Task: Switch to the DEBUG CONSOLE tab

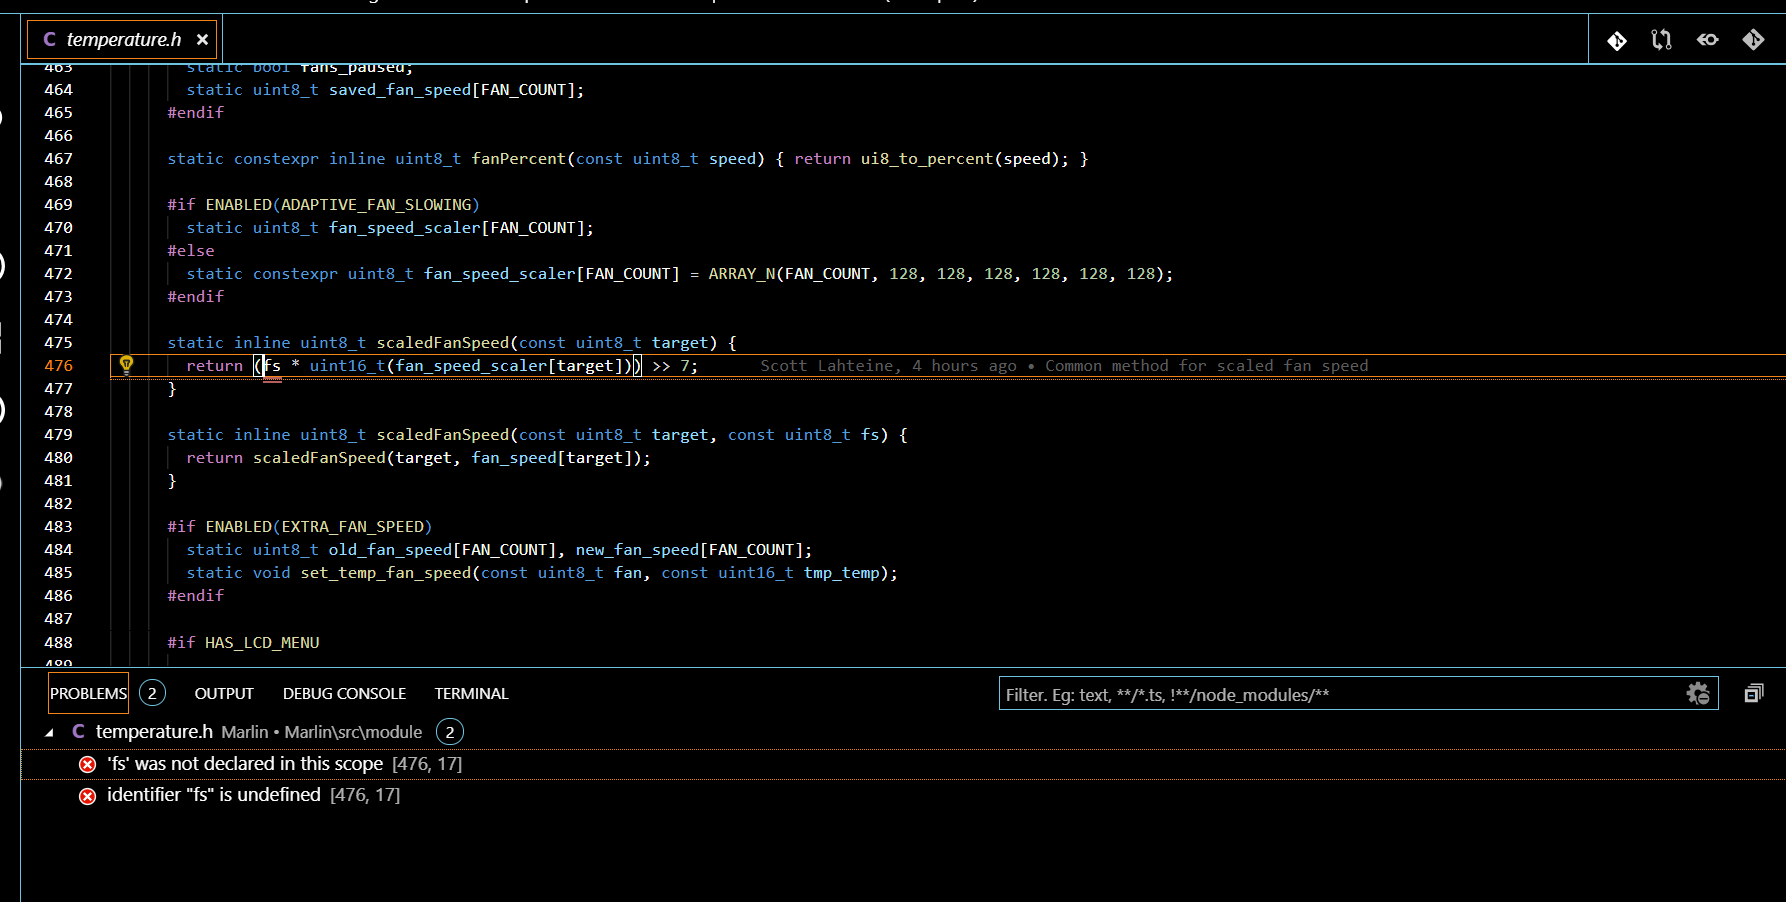Action: tap(344, 693)
